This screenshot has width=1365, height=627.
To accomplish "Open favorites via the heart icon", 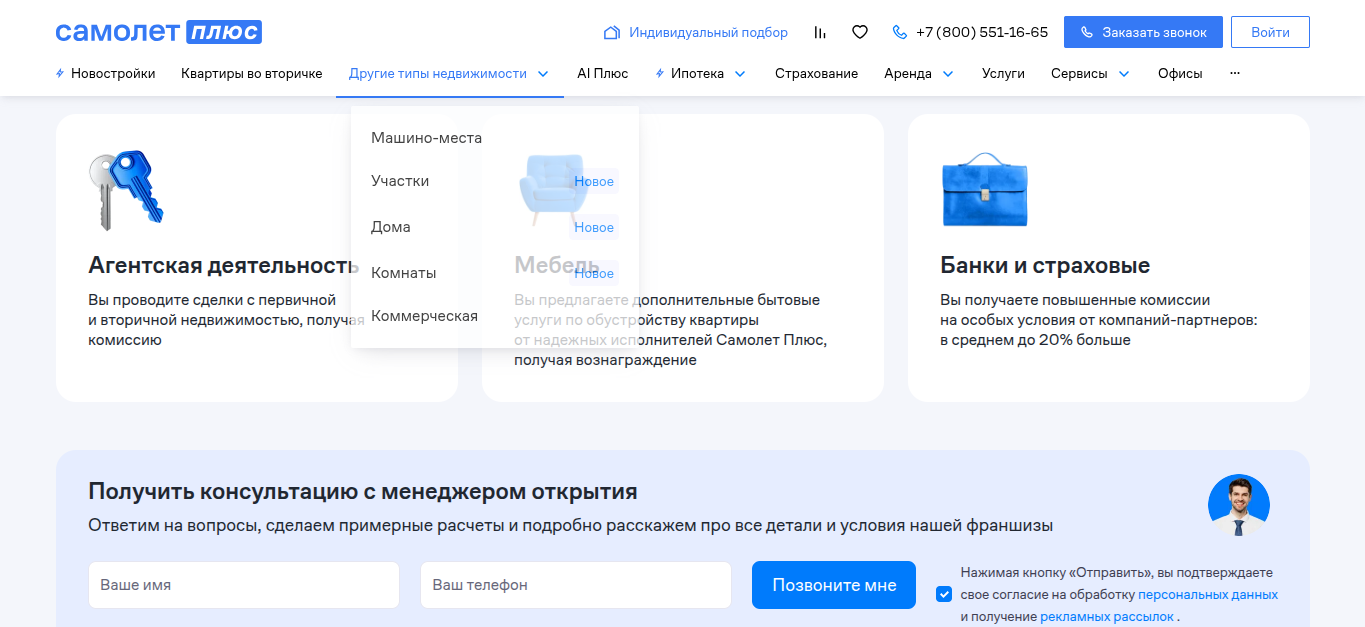I will [859, 32].
